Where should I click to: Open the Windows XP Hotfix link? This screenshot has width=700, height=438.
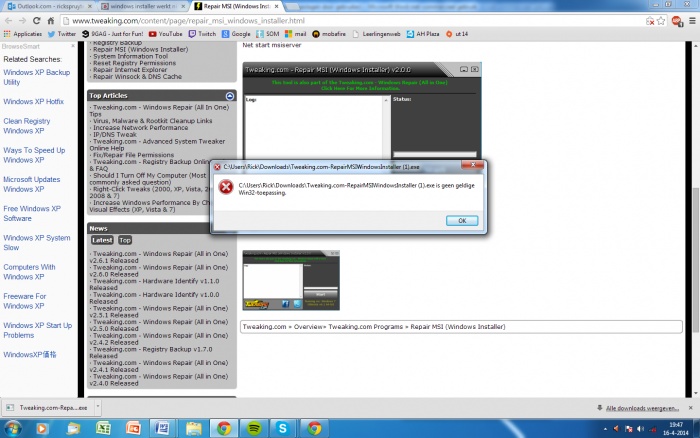coord(33,101)
